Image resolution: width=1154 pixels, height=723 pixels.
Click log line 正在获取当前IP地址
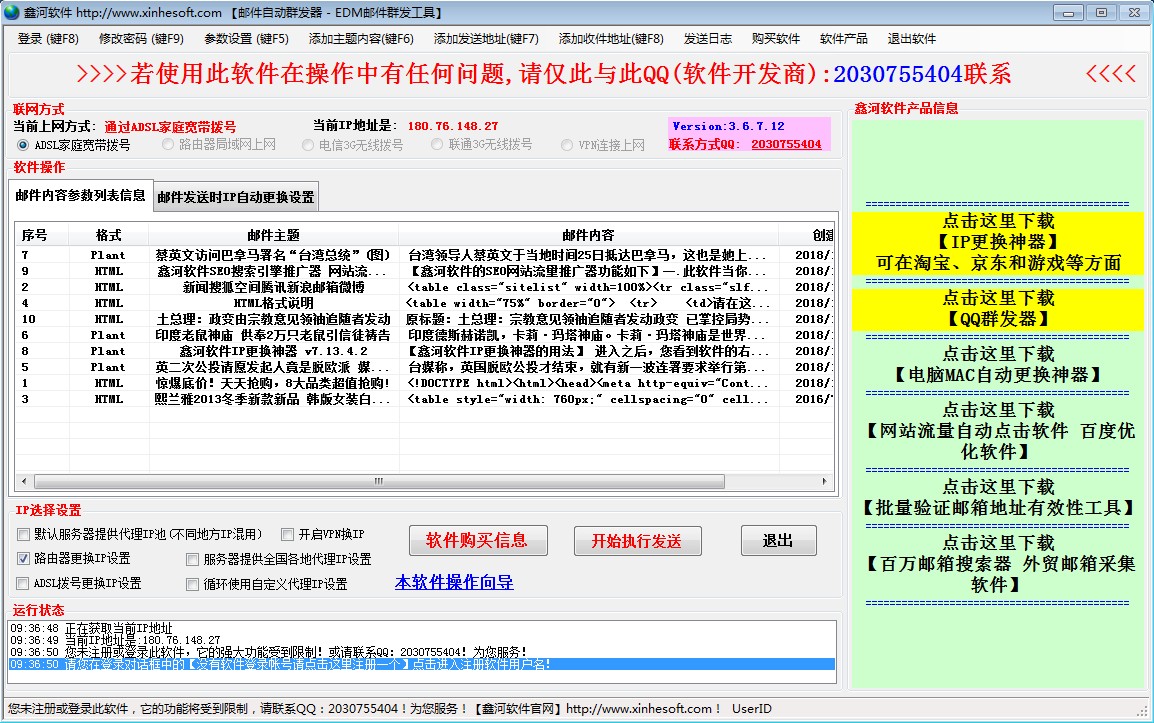coord(92,629)
